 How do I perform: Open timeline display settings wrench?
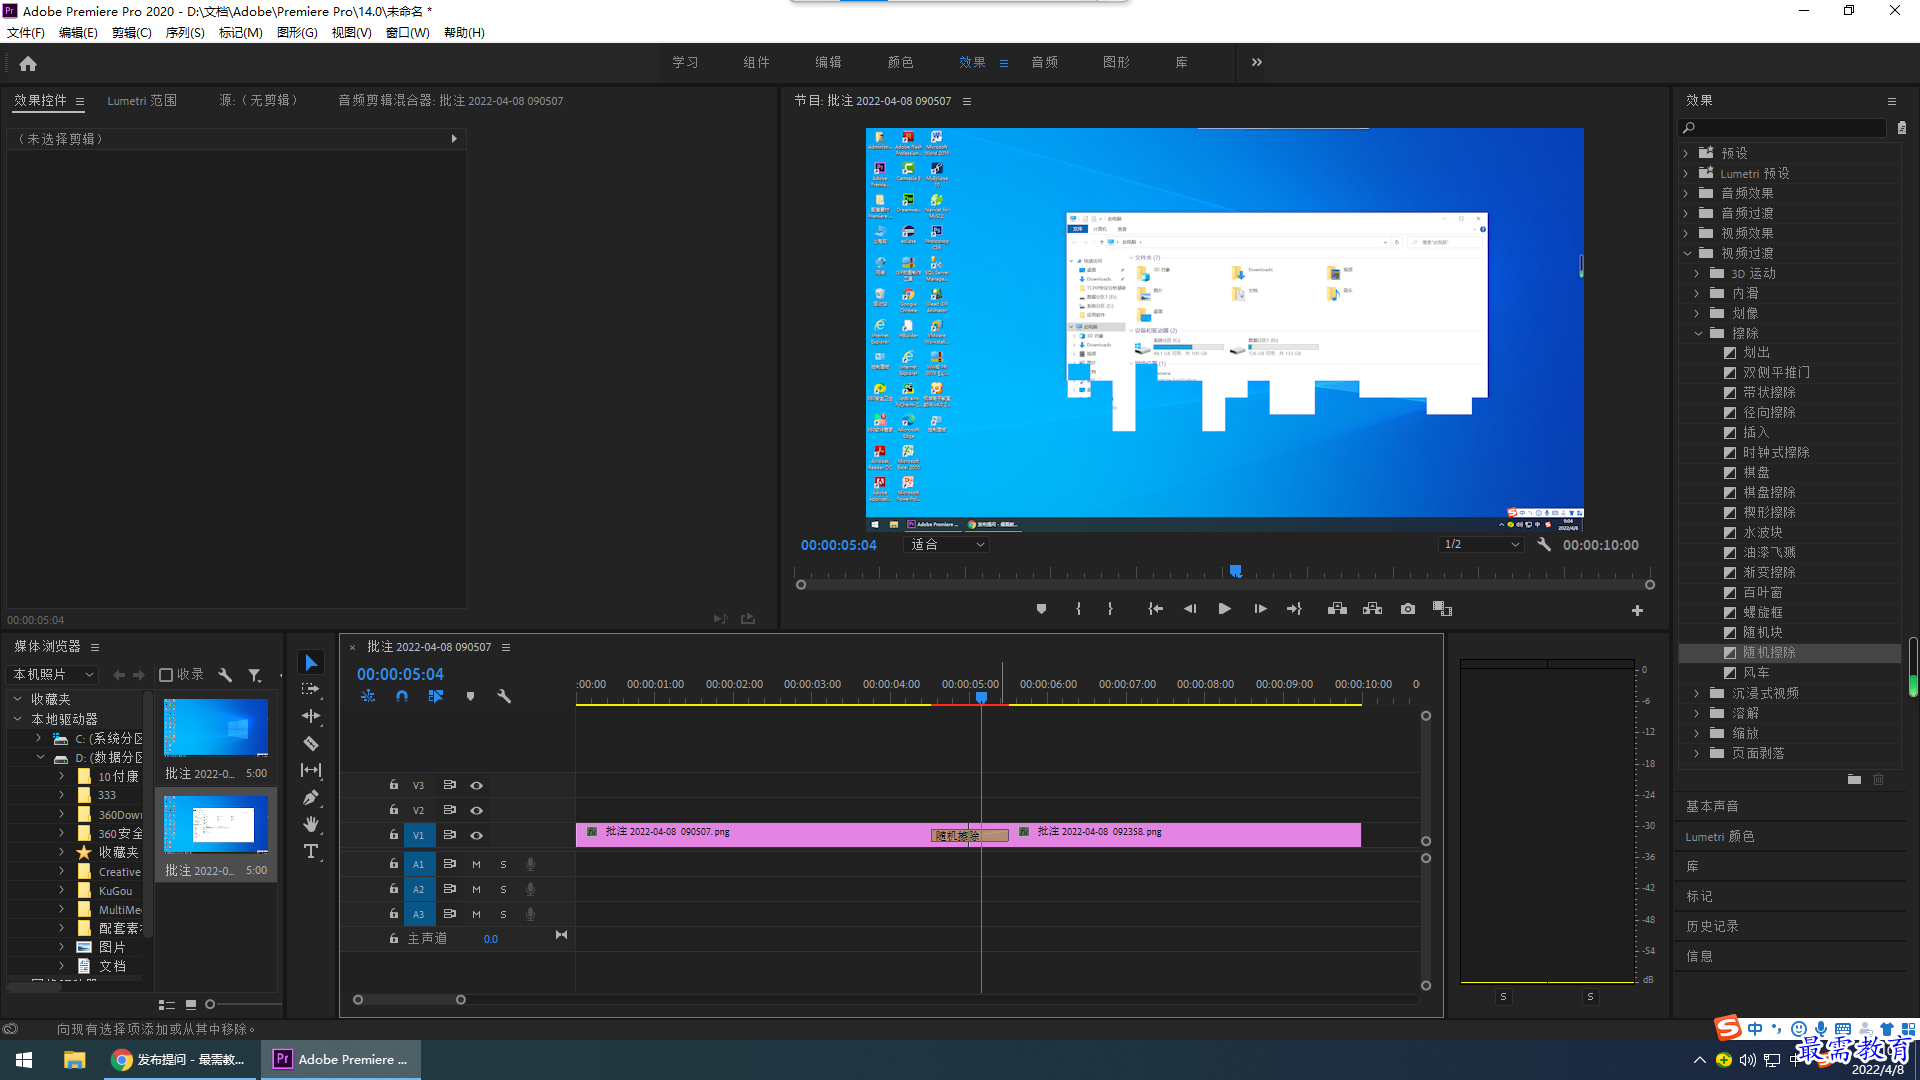tap(504, 696)
